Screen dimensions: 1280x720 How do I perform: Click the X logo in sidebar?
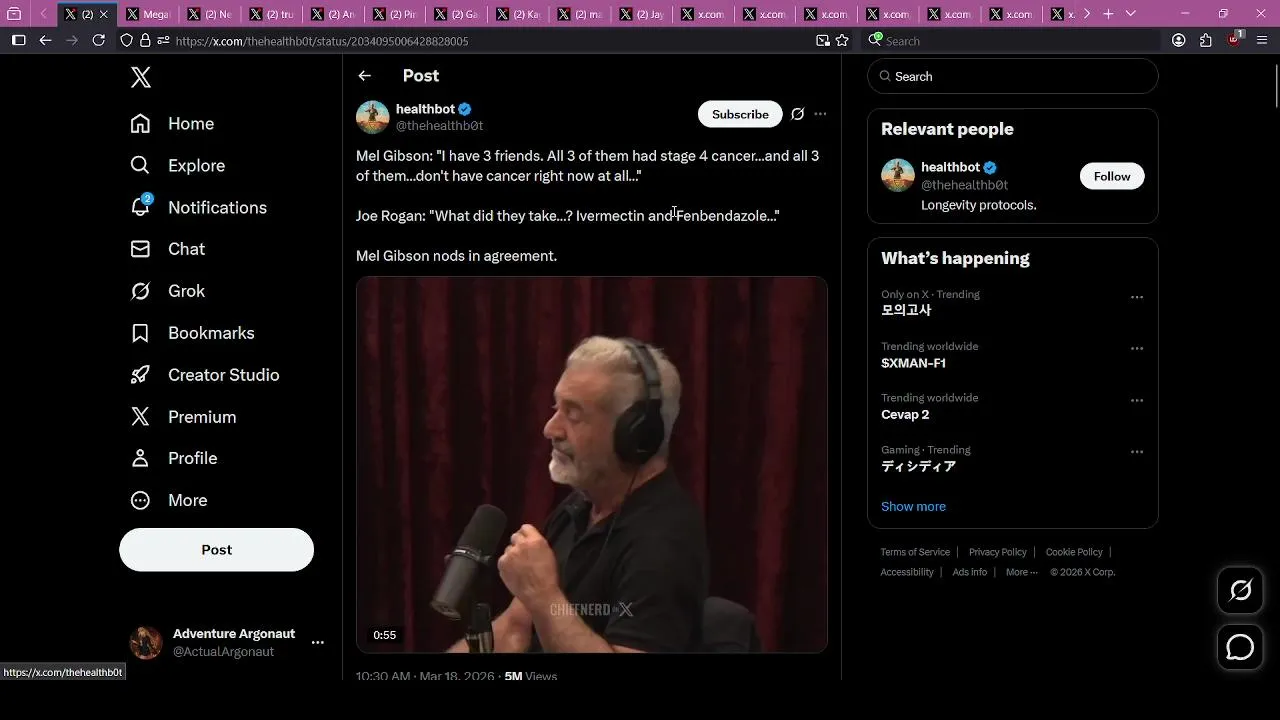tap(141, 77)
